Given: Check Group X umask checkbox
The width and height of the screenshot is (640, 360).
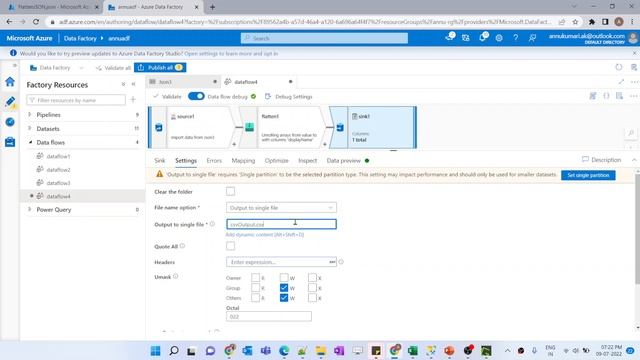Looking at the screenshot, I should click(x=312, y=288).
